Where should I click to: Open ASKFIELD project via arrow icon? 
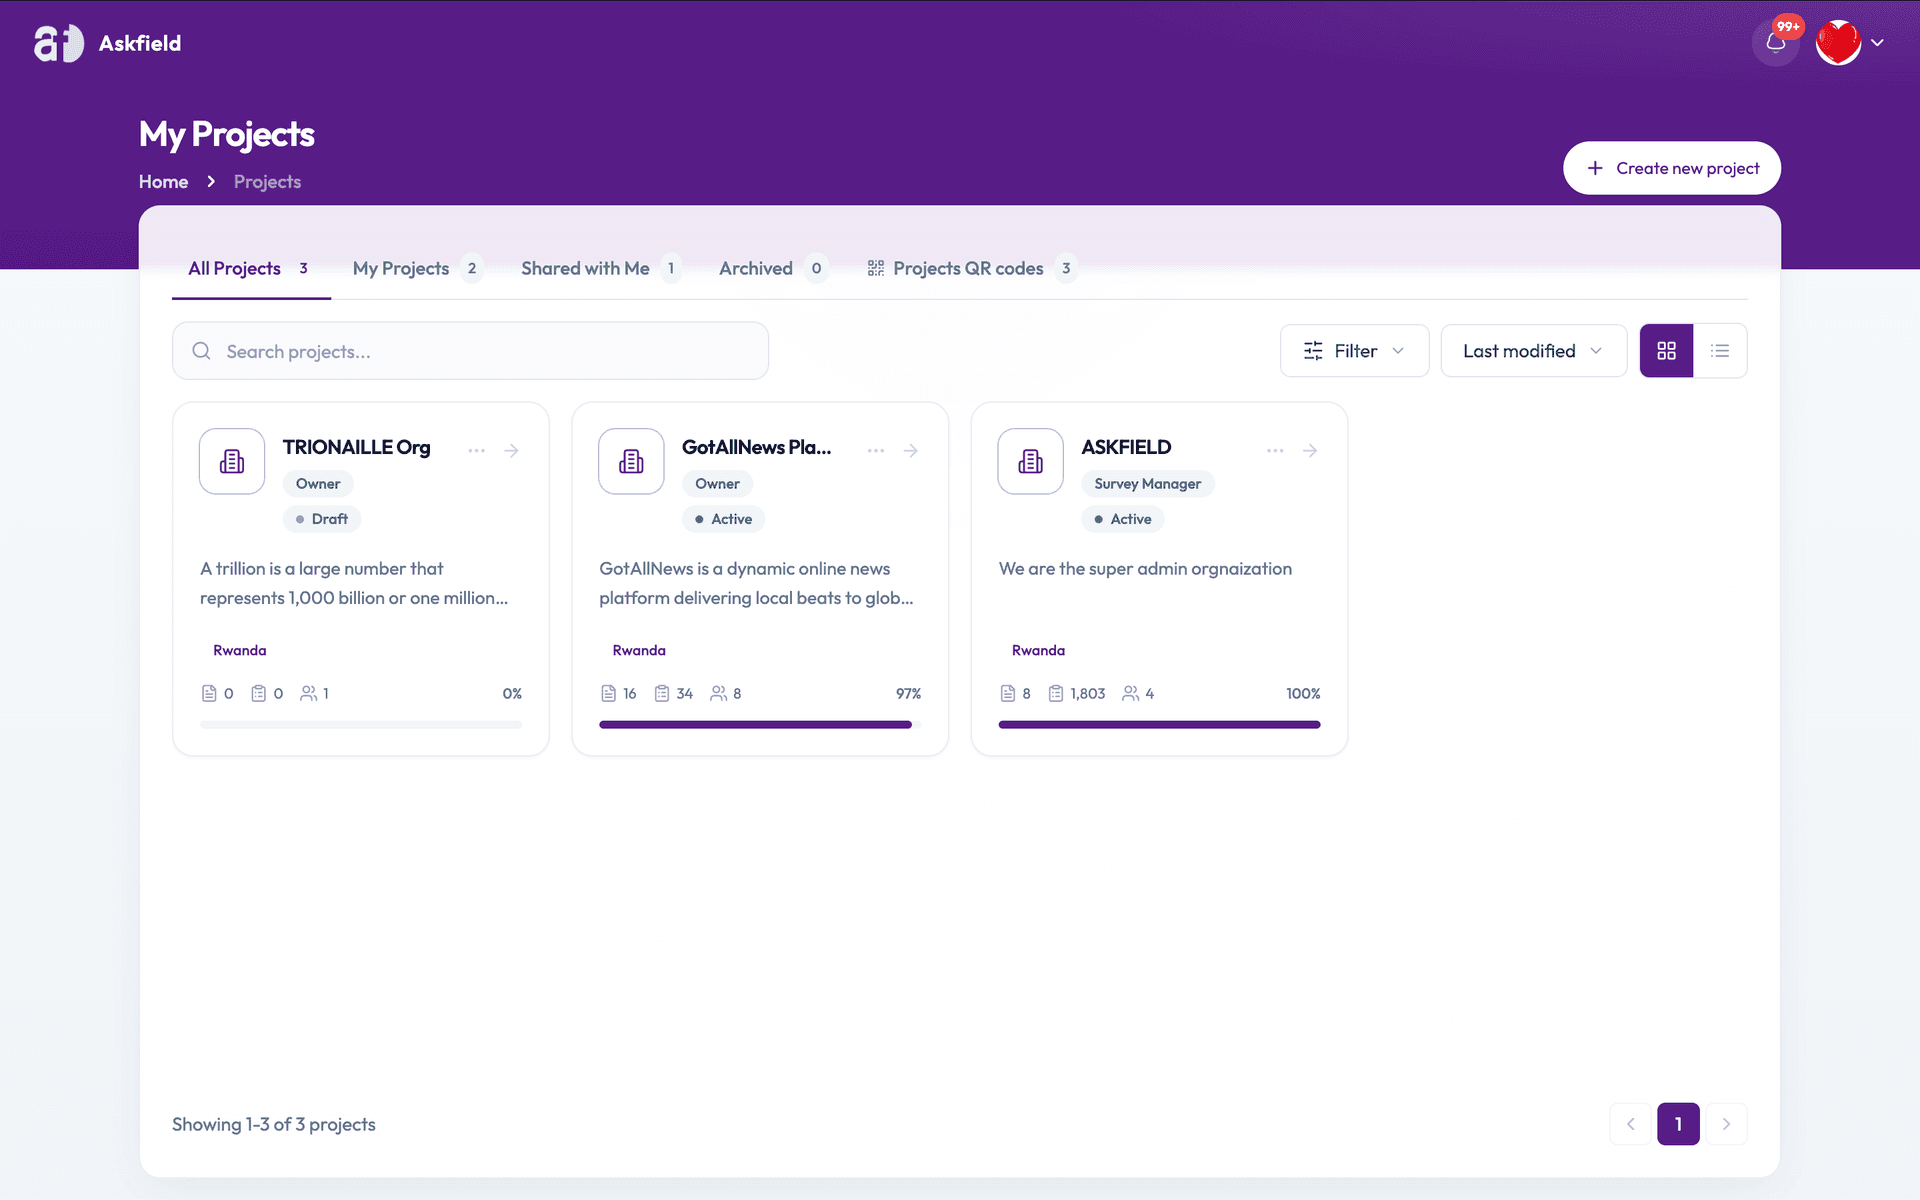1310,451
